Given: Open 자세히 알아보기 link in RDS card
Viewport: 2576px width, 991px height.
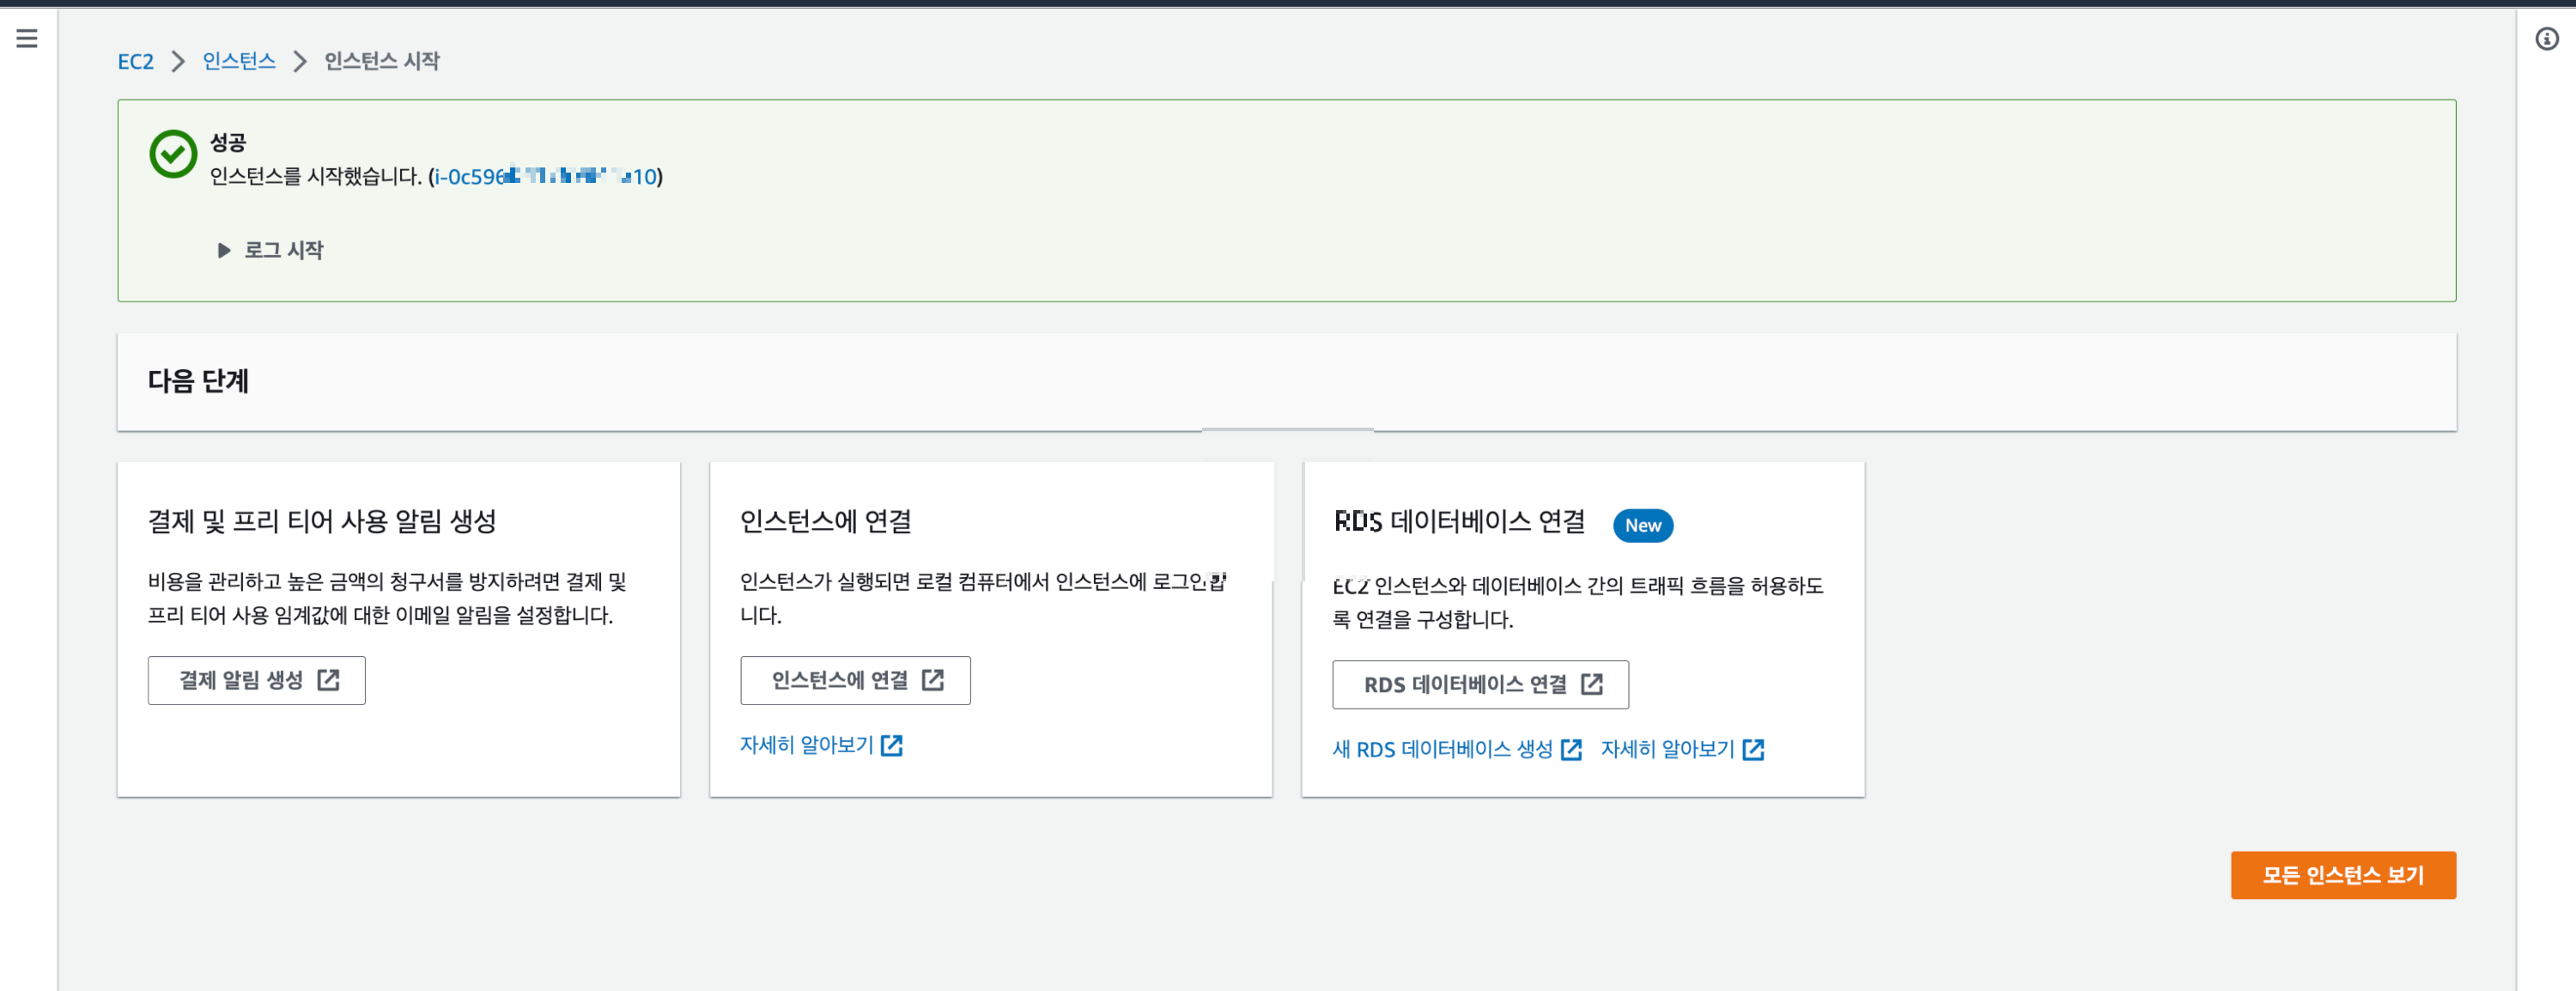Looking at the screenshot, I should 1667,749.
